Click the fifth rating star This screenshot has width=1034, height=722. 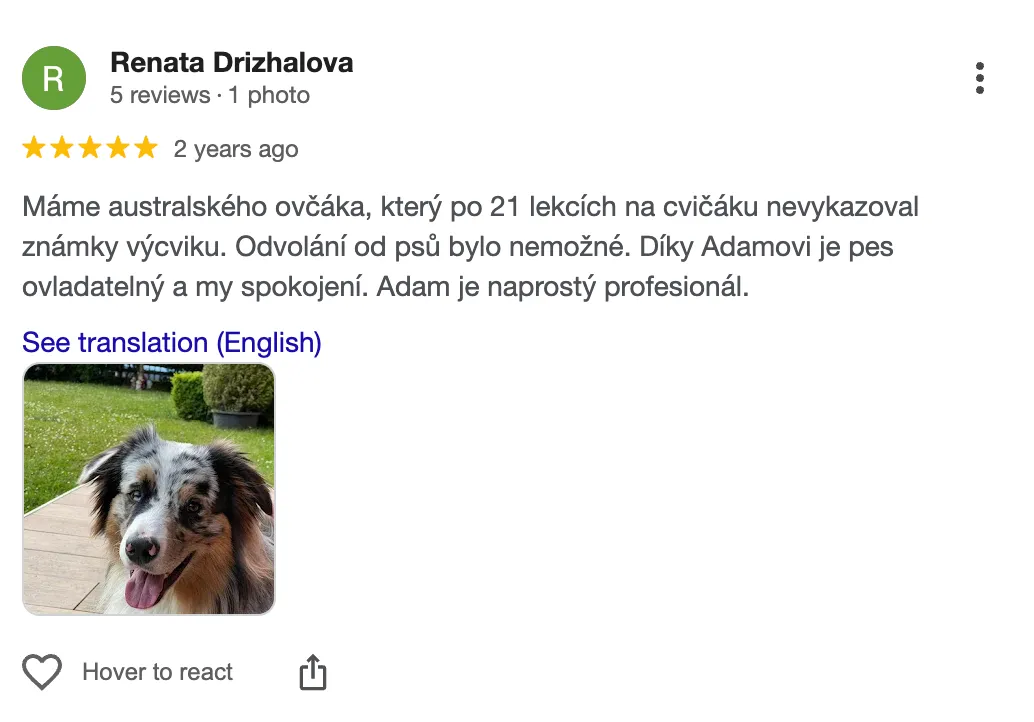coord(146,149)
